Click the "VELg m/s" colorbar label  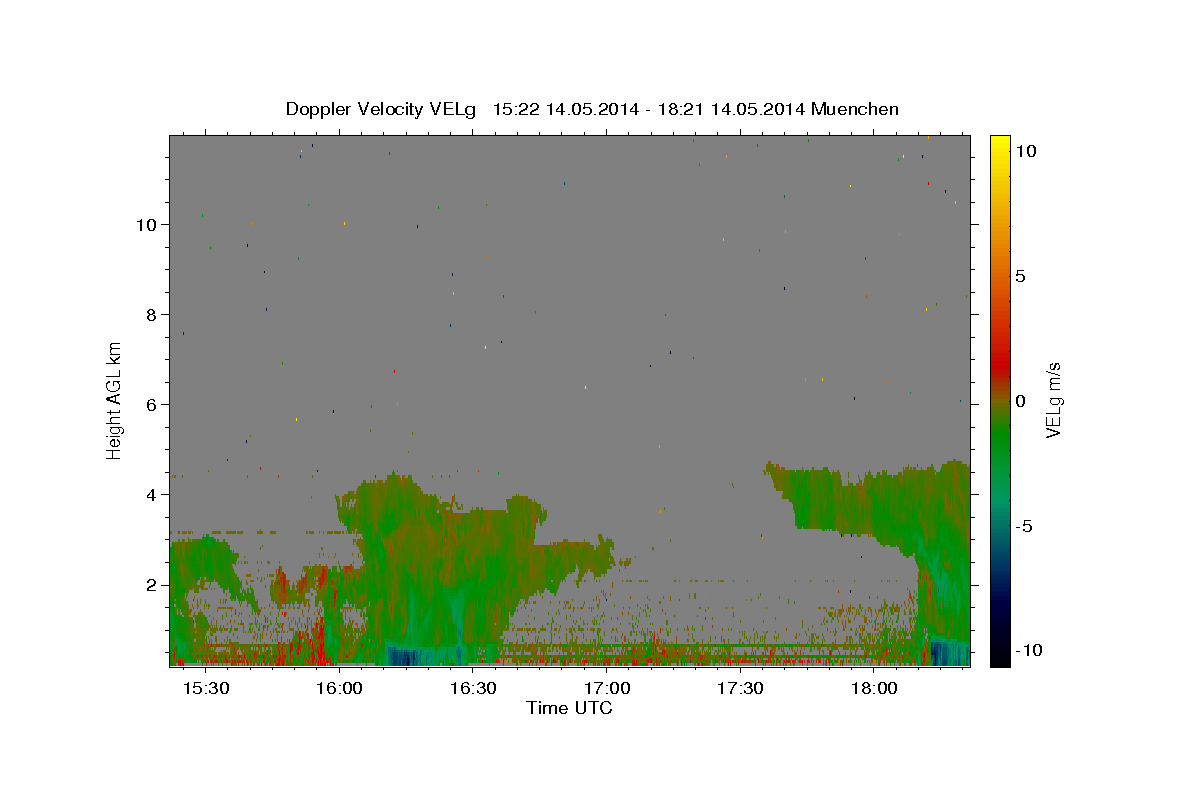click(1053, 400)
